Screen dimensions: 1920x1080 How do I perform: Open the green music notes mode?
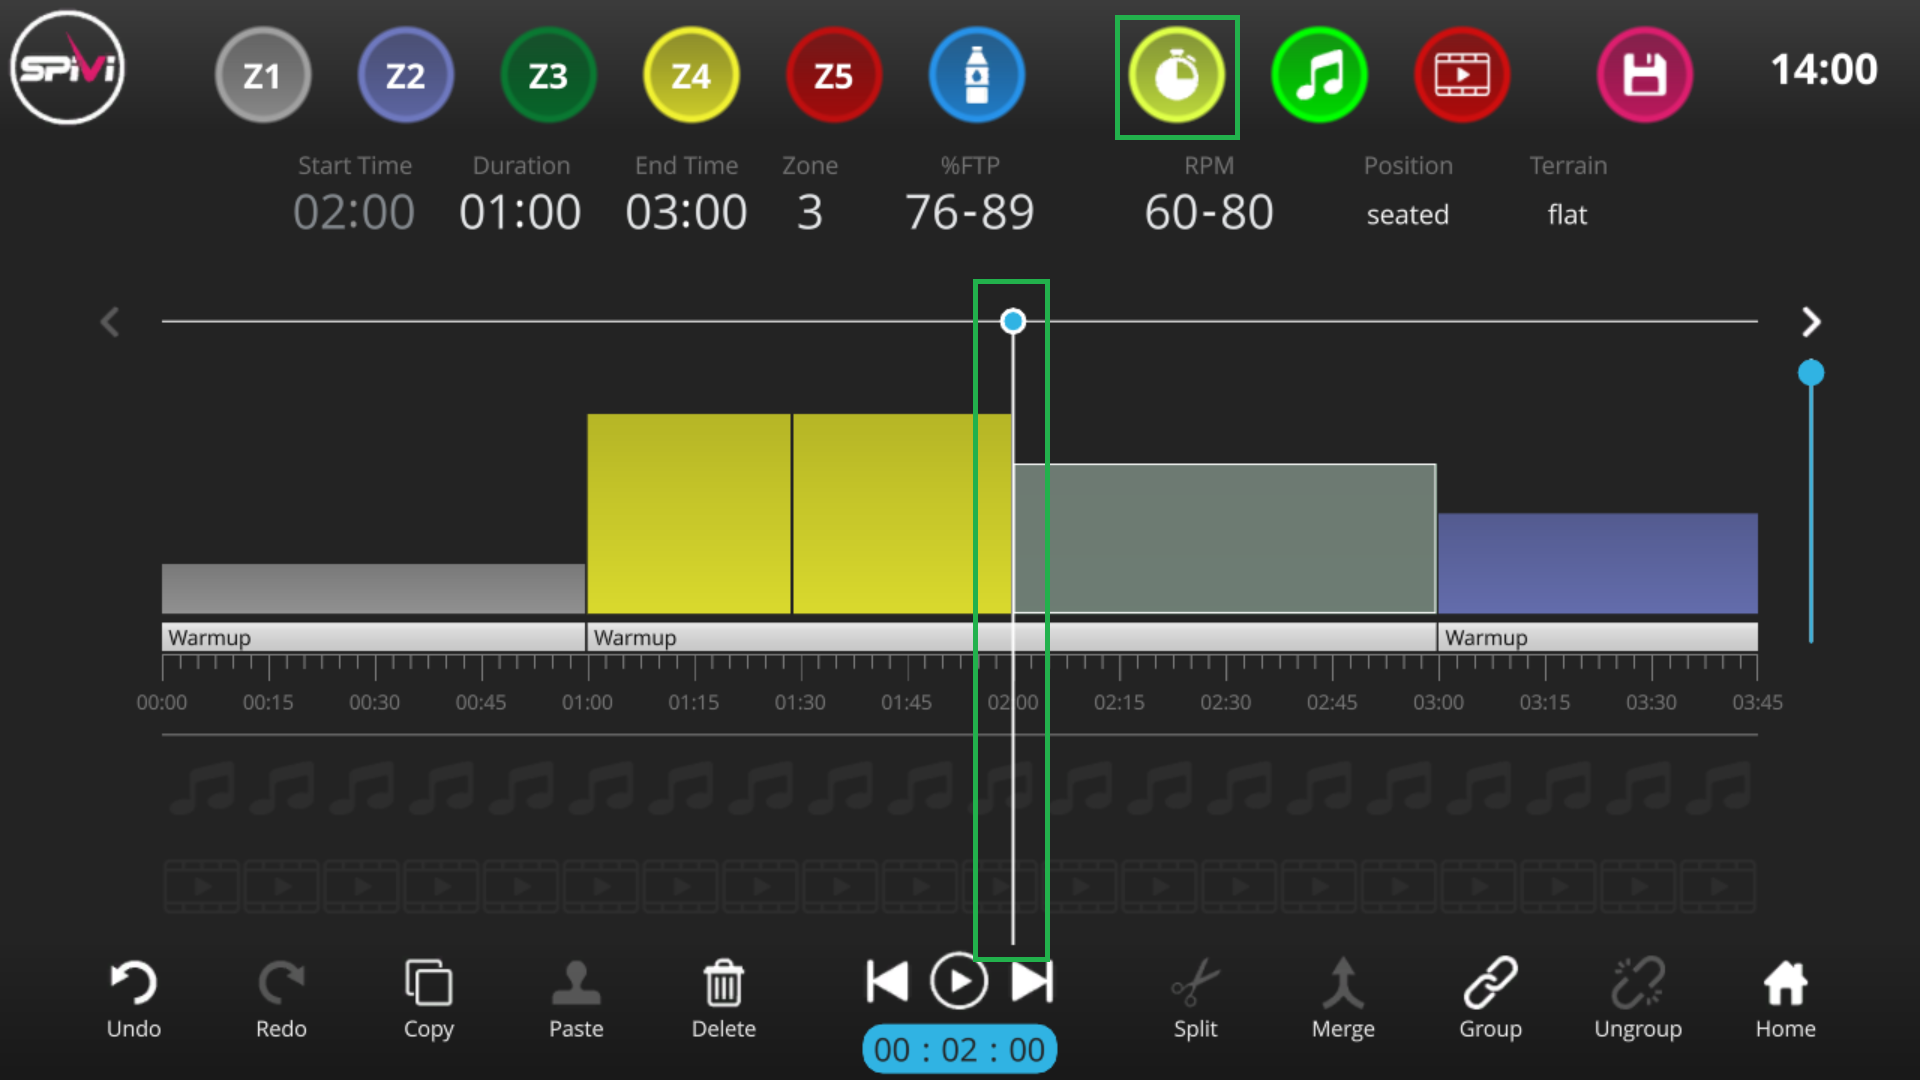point(1319,75)
